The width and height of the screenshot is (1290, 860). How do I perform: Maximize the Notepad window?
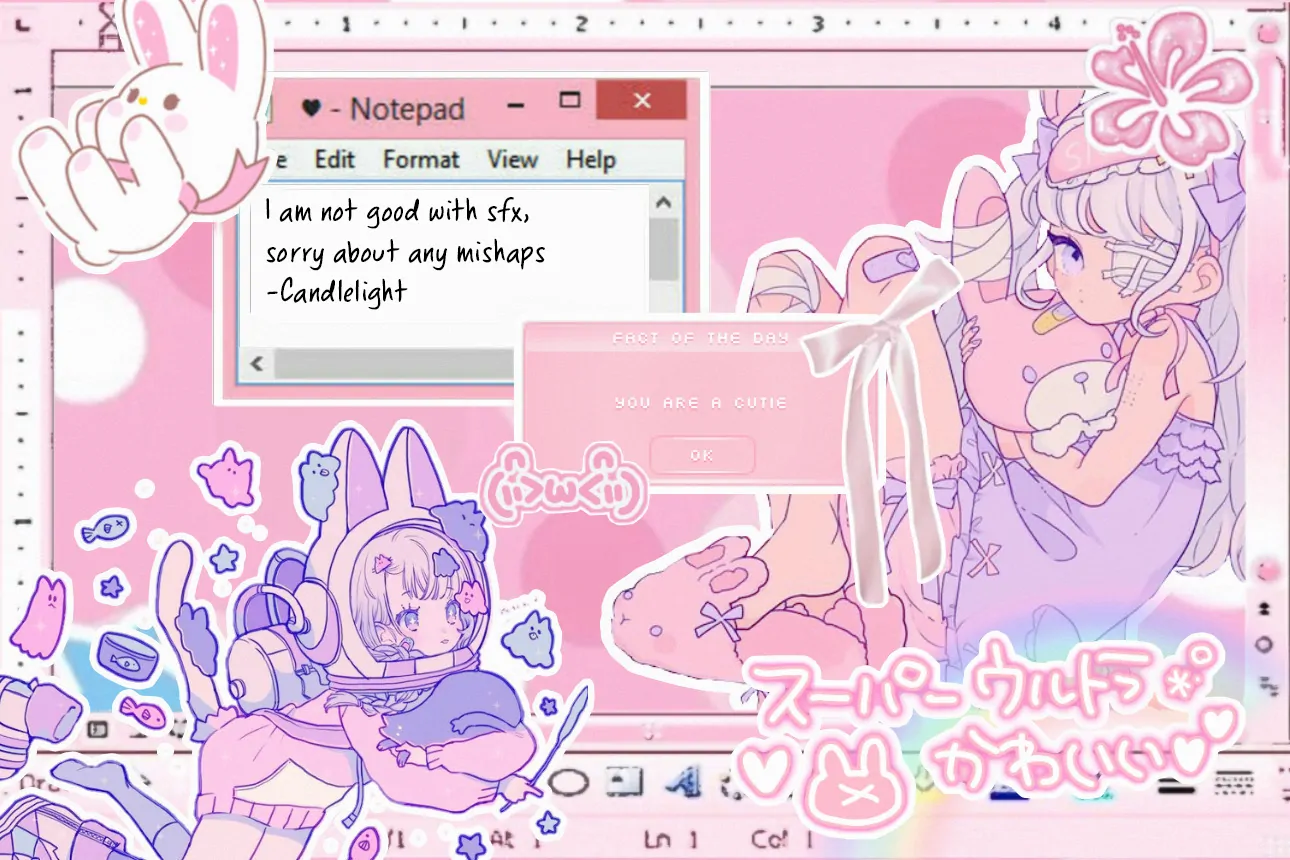pyautogui.click(x=570, y=101)
